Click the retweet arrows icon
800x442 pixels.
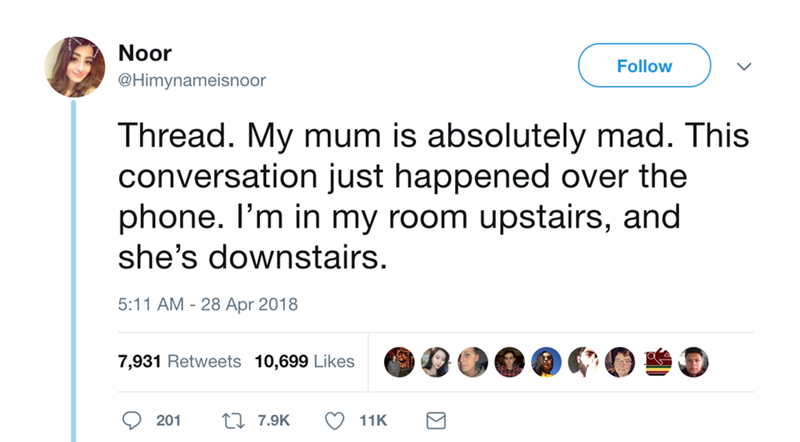coord(233,421)
